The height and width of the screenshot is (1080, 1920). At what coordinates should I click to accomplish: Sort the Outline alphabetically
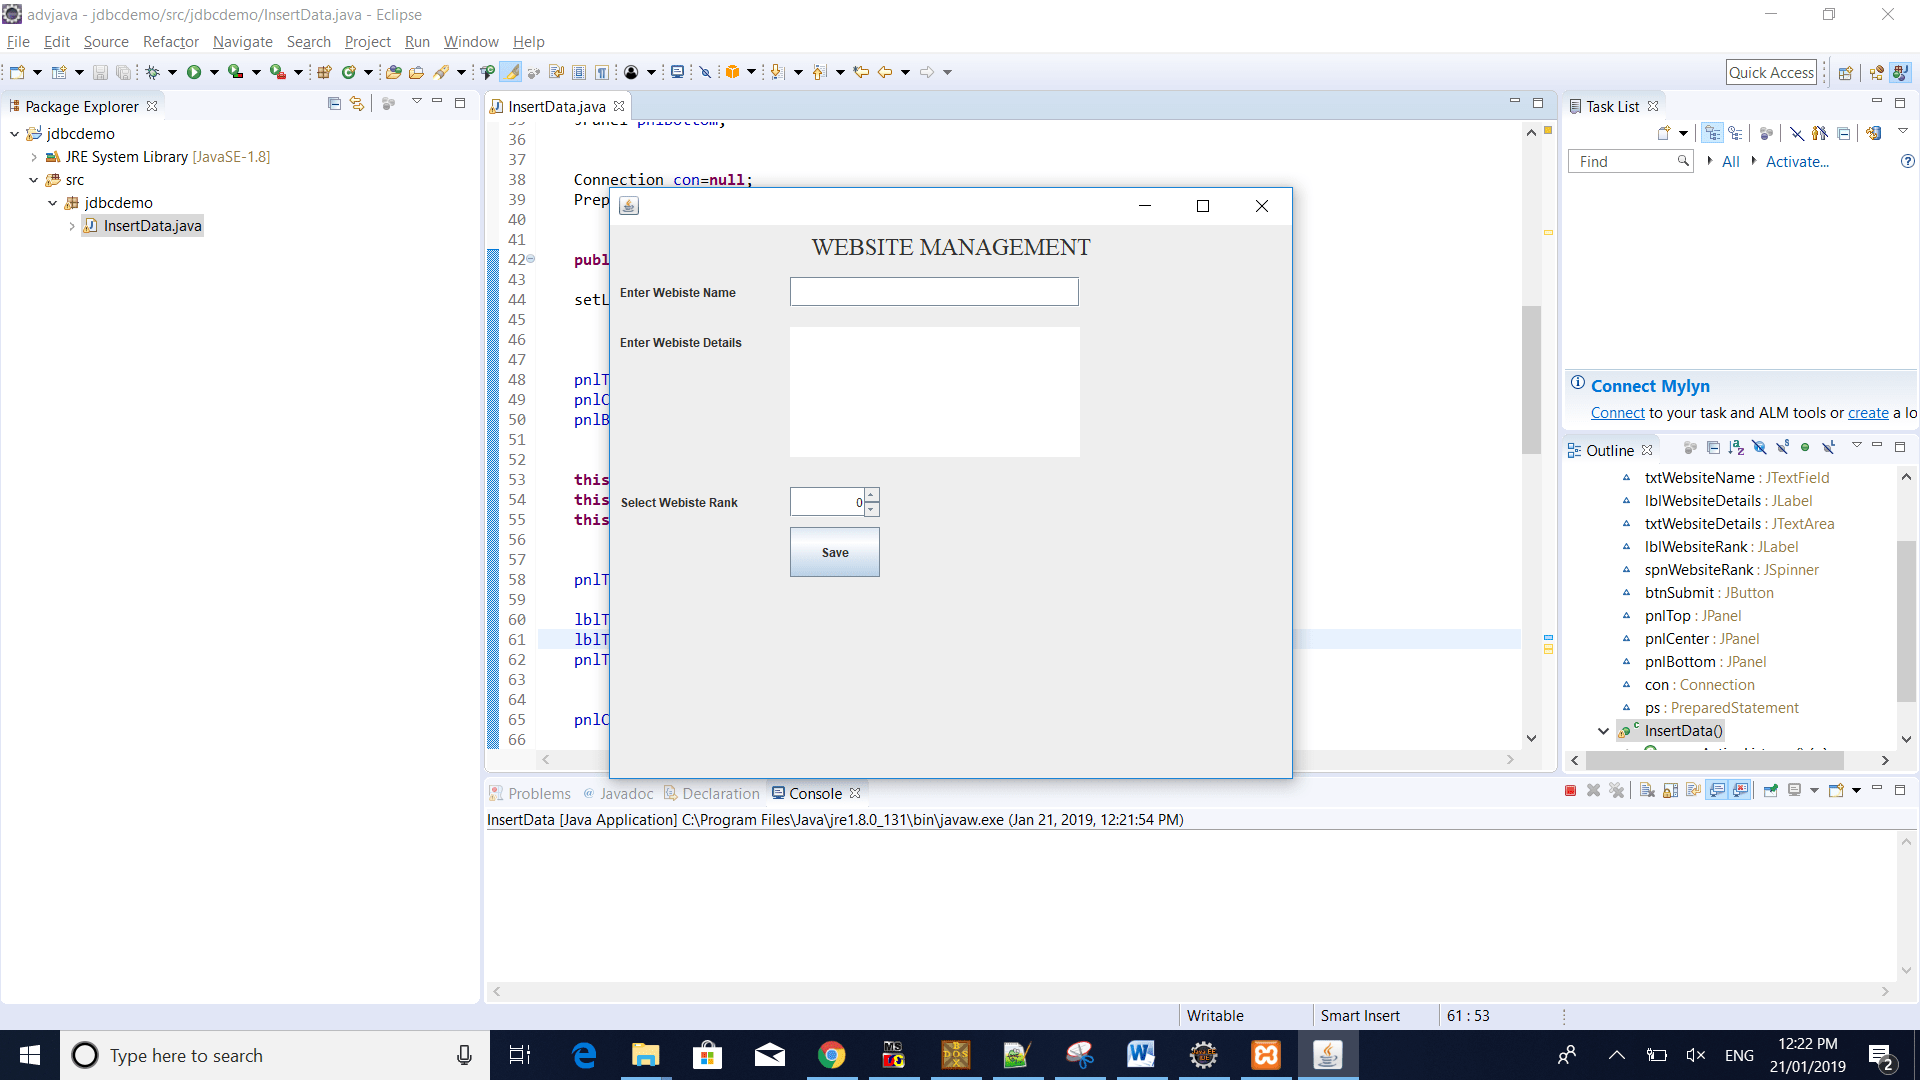coord(1736,448)
